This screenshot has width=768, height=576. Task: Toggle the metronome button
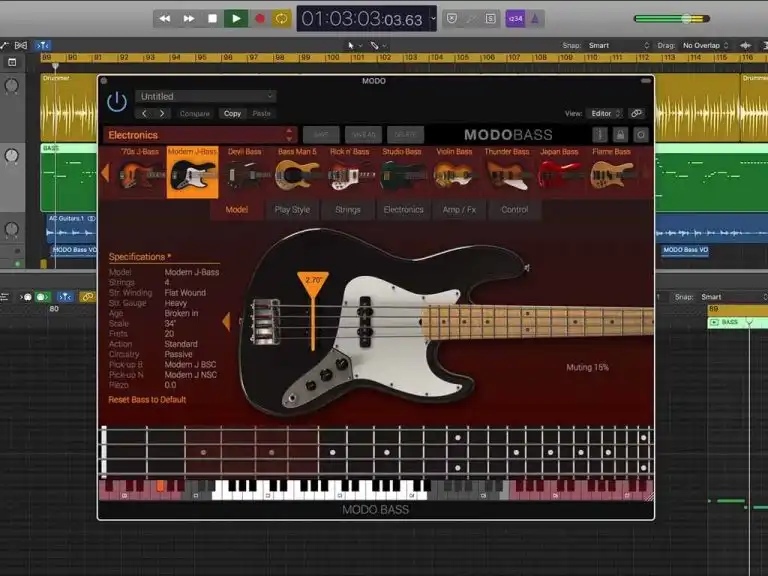point(535,19)
